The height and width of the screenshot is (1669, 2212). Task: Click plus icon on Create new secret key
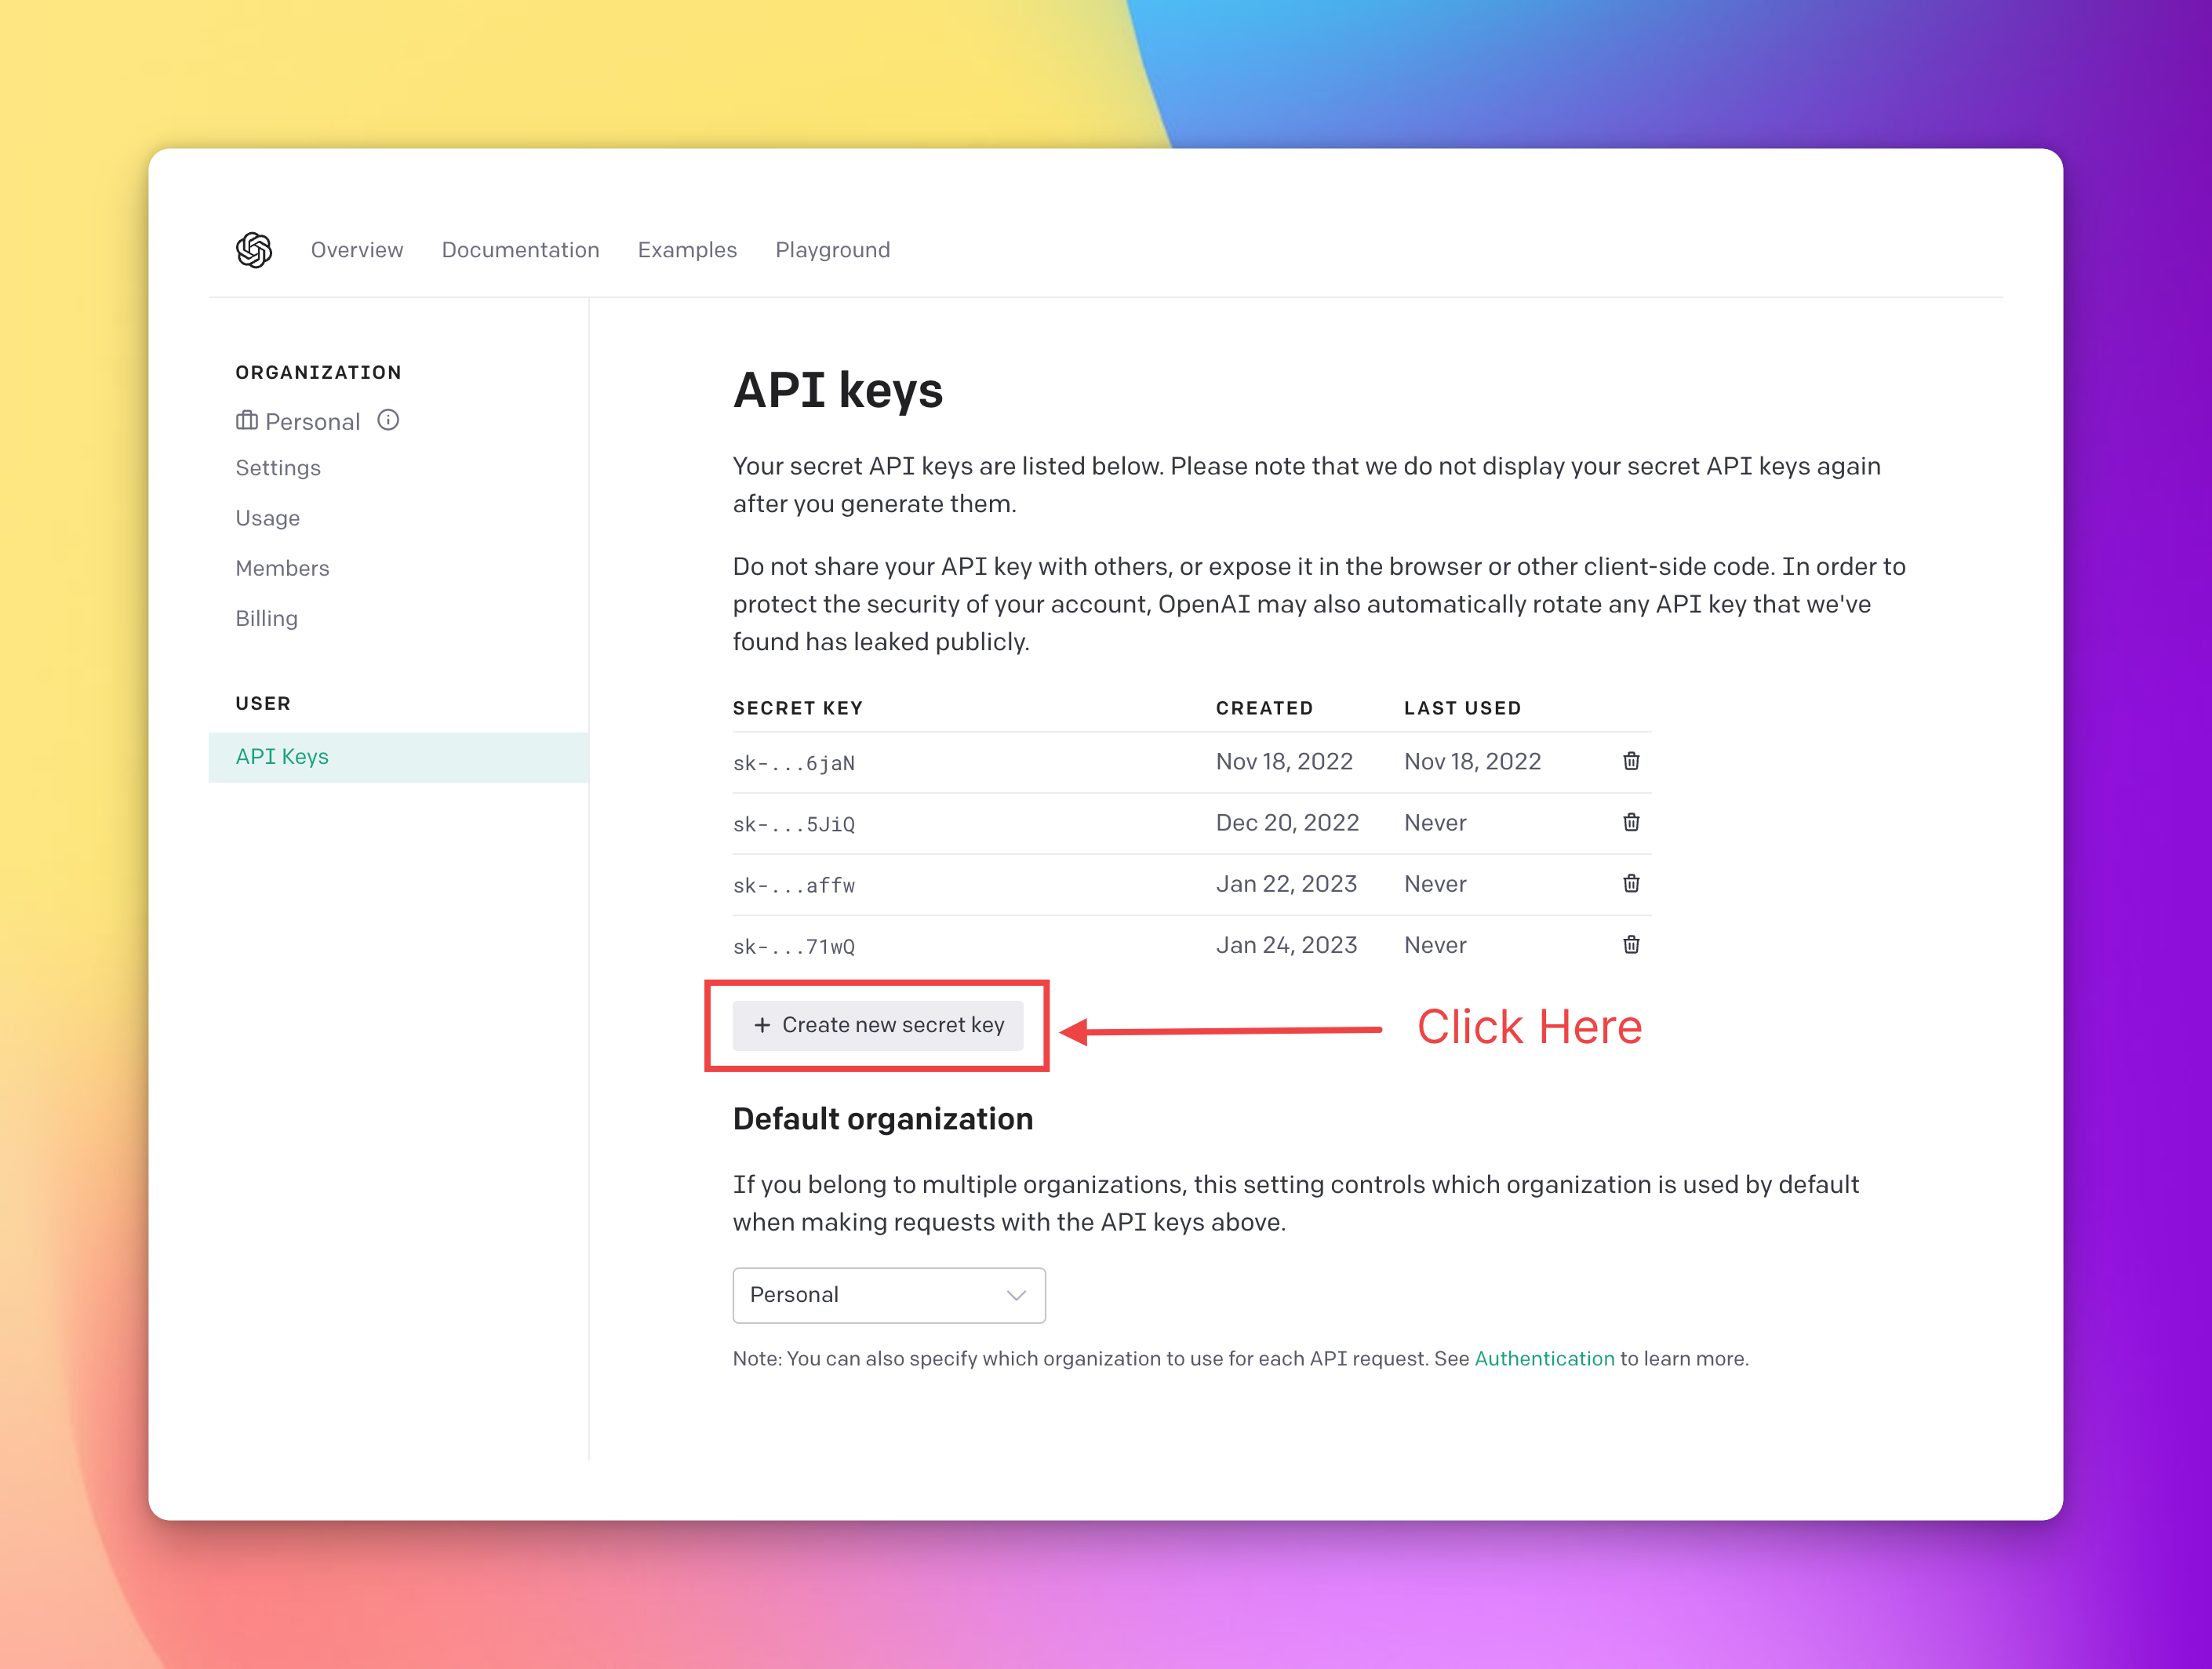click(x=762, y=1025)
